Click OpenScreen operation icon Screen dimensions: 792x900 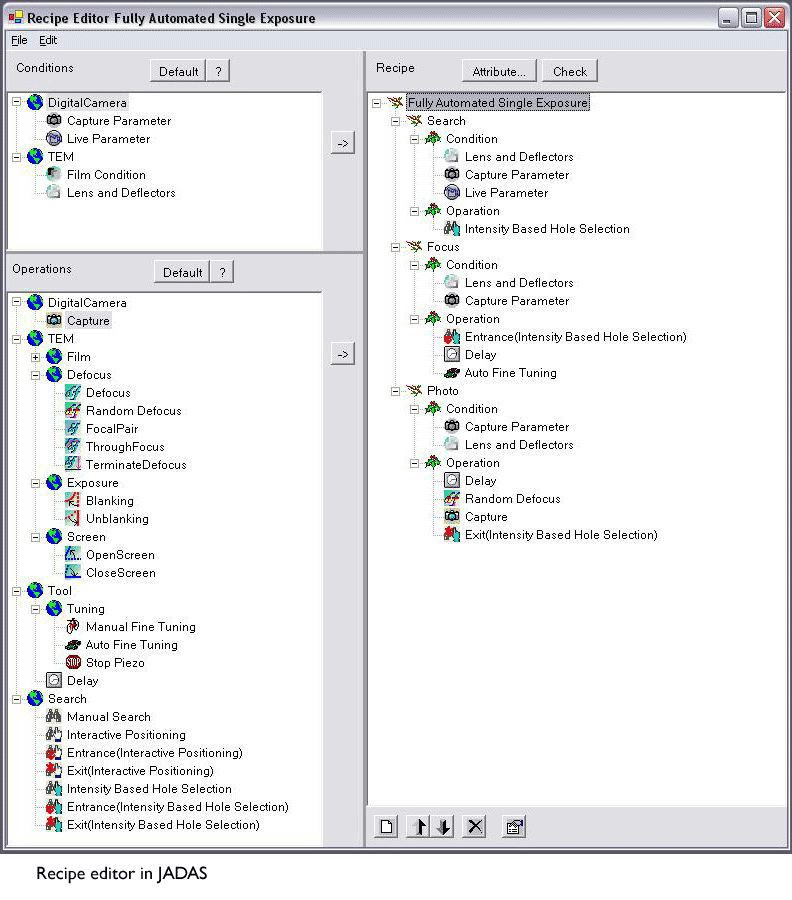(73, 554)
